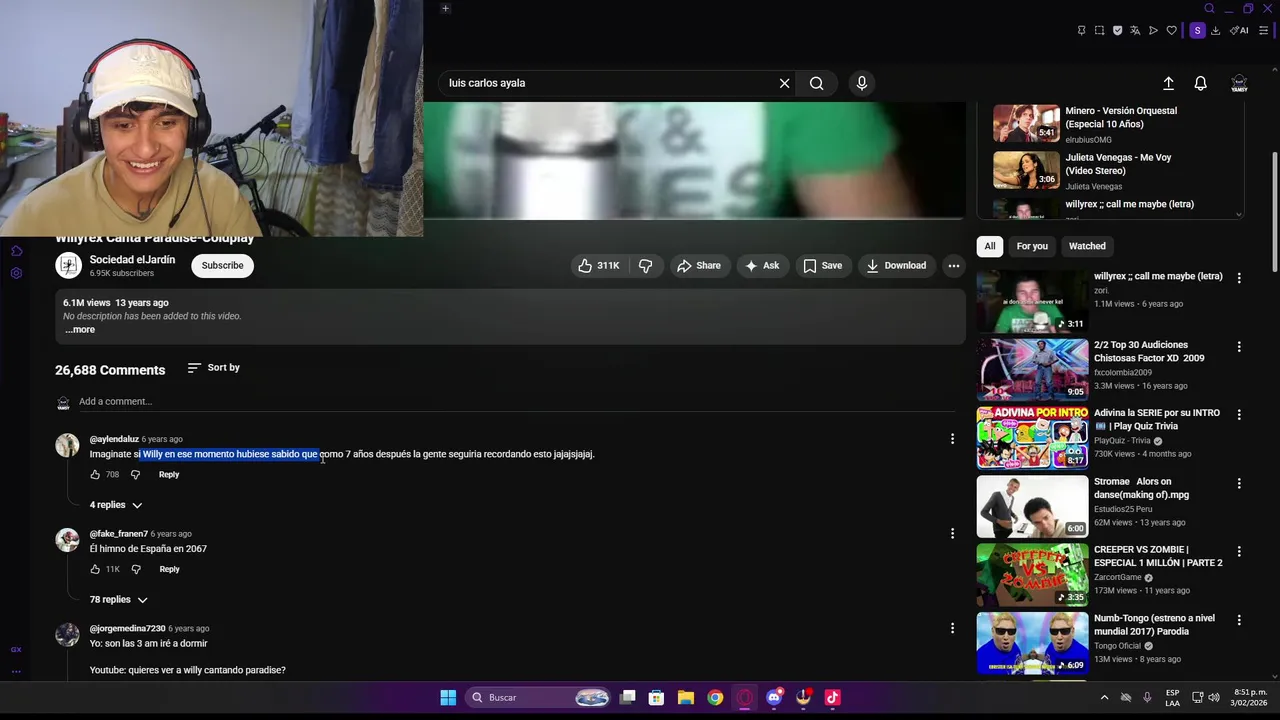Open options for Adivina la SERIE video

(x=1239, y=415)
